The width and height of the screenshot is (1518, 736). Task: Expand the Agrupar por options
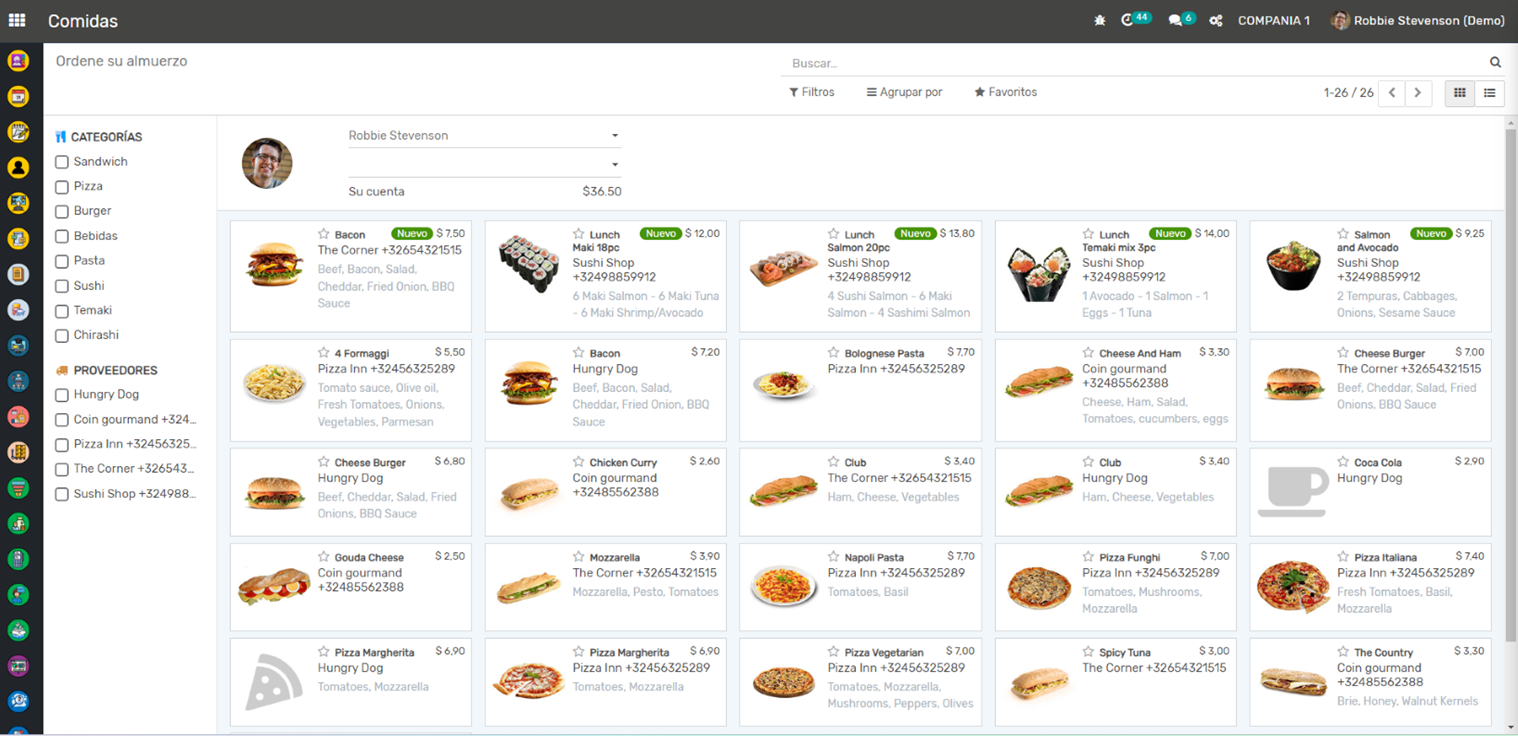(904, 92)
